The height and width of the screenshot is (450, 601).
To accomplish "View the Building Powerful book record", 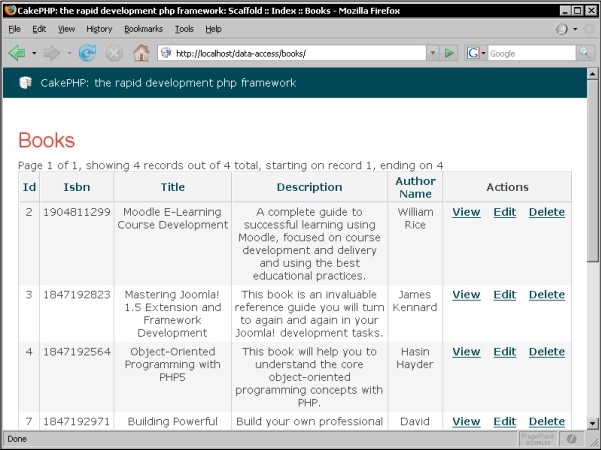I will pos(466,422).
